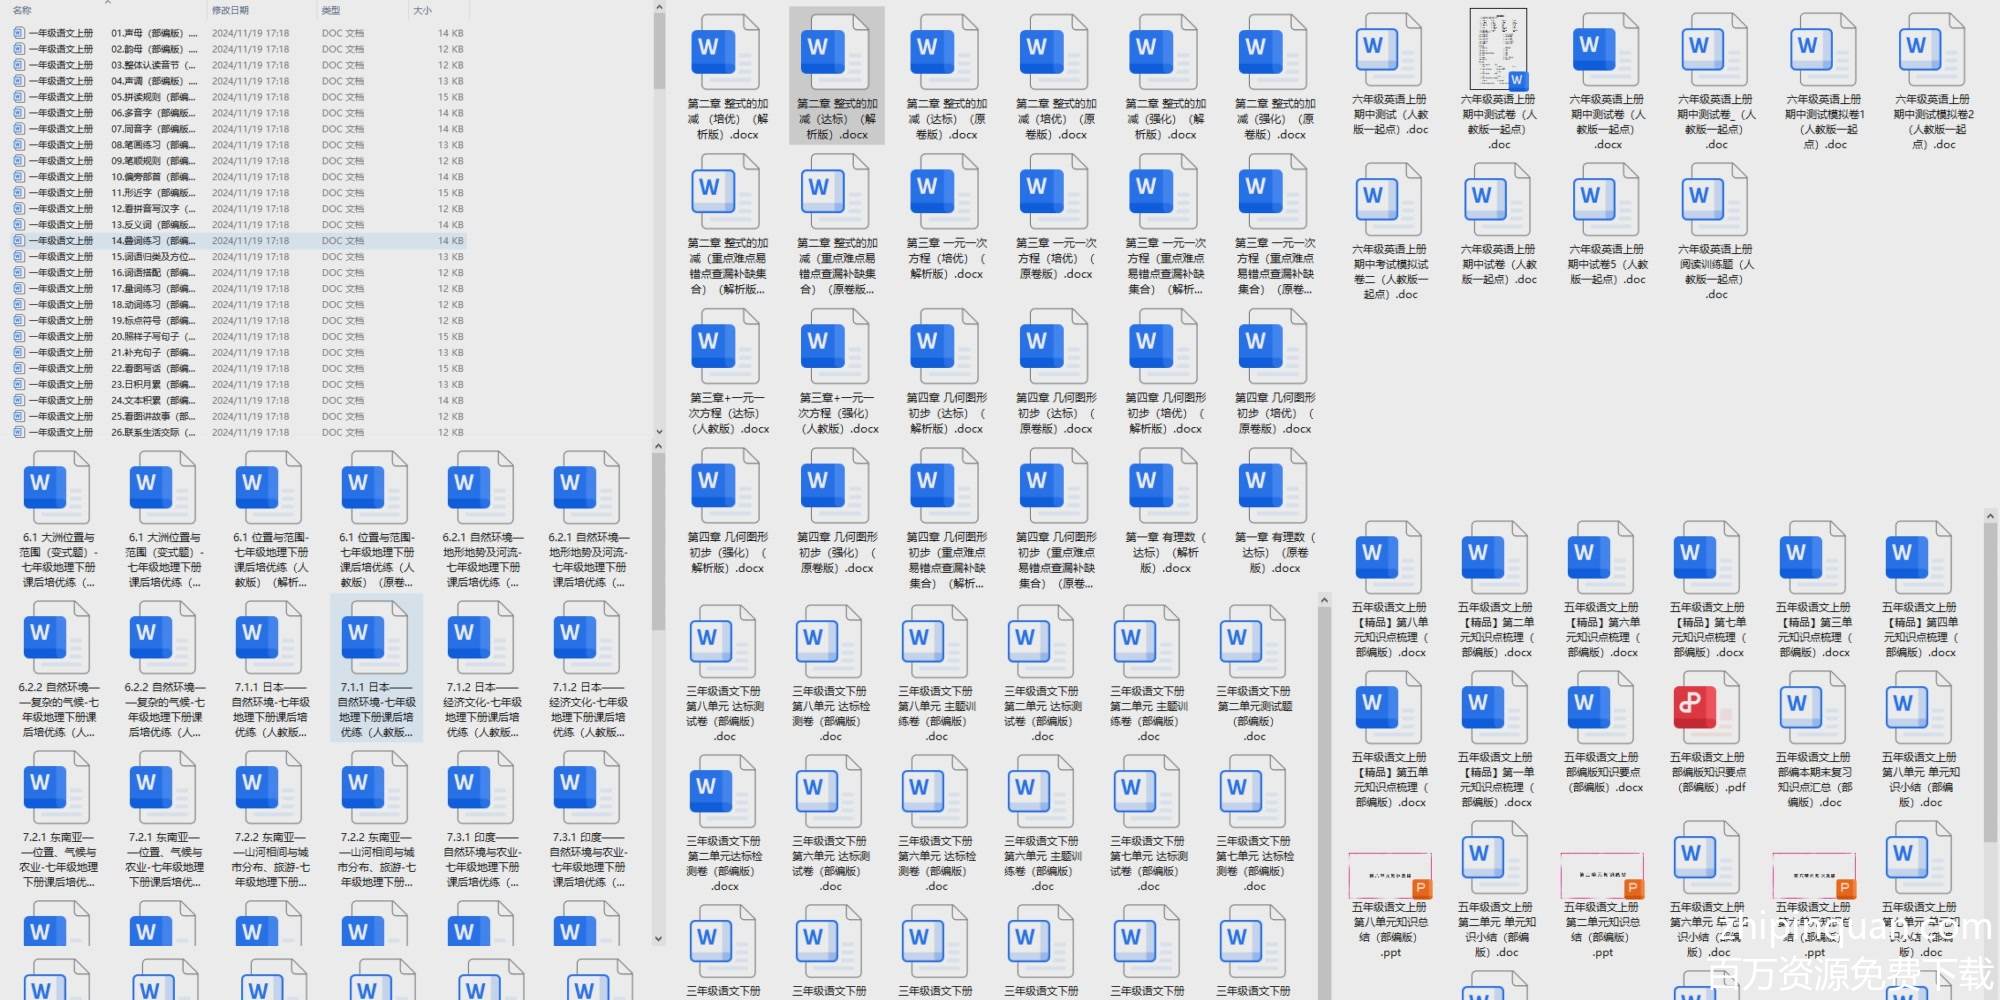The height and width of the screenshot is (1000, 2000).
Task: Click the list row 12.看拼音写汉字
Action: 238,209
